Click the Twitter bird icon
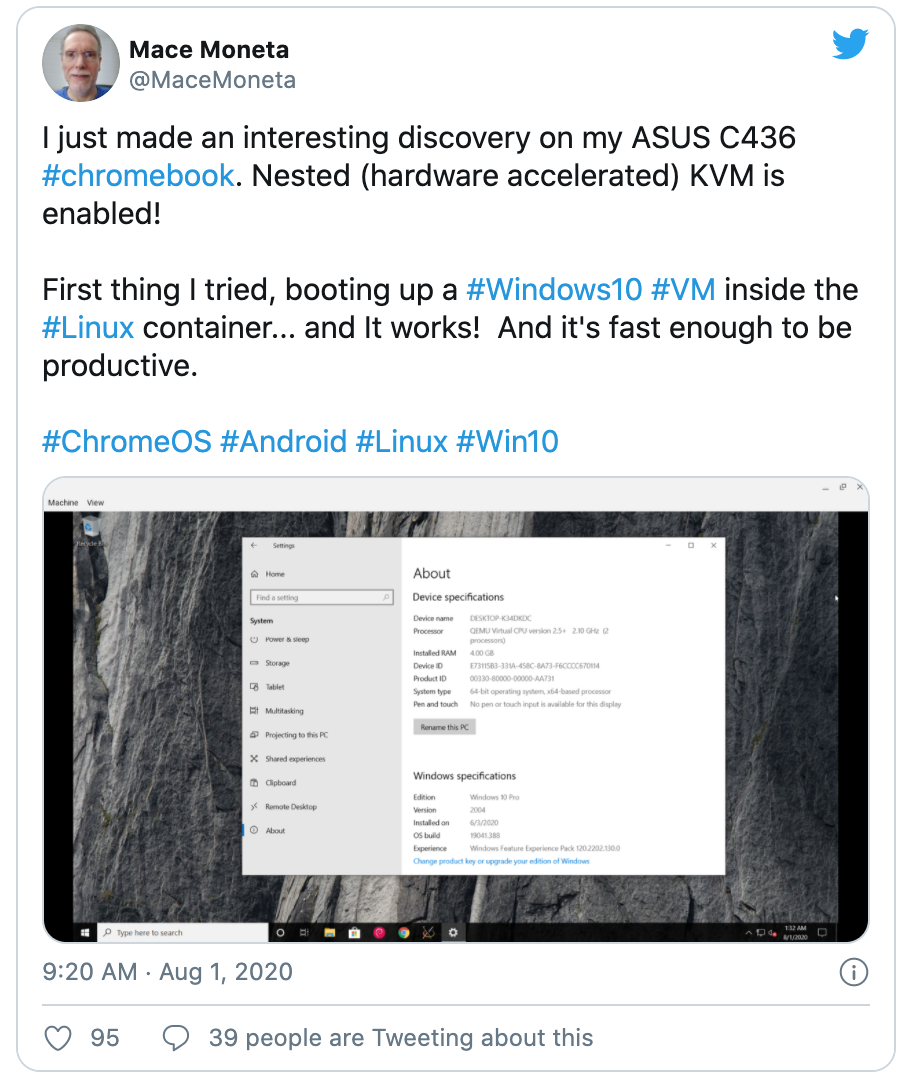Viewport: 912px width, 1088px height. click(850, 43)
